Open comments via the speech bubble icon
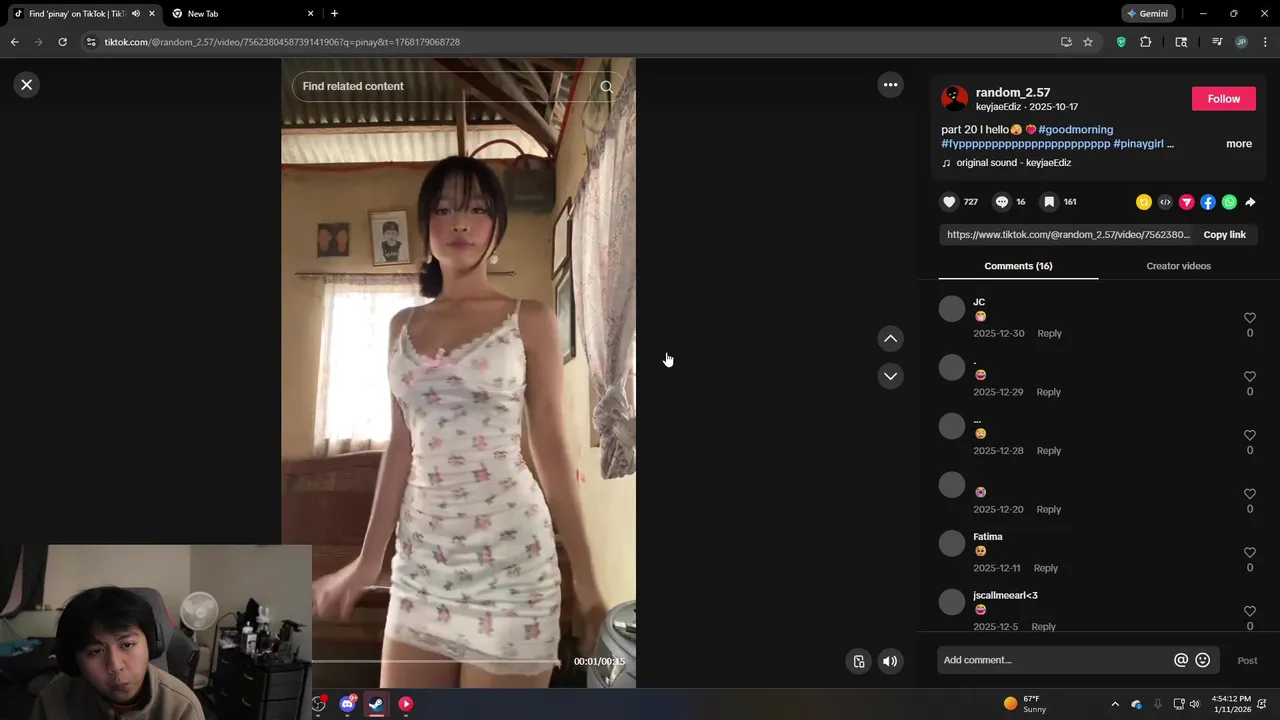The image size is (1280, 720). (x=1001, y=202)
